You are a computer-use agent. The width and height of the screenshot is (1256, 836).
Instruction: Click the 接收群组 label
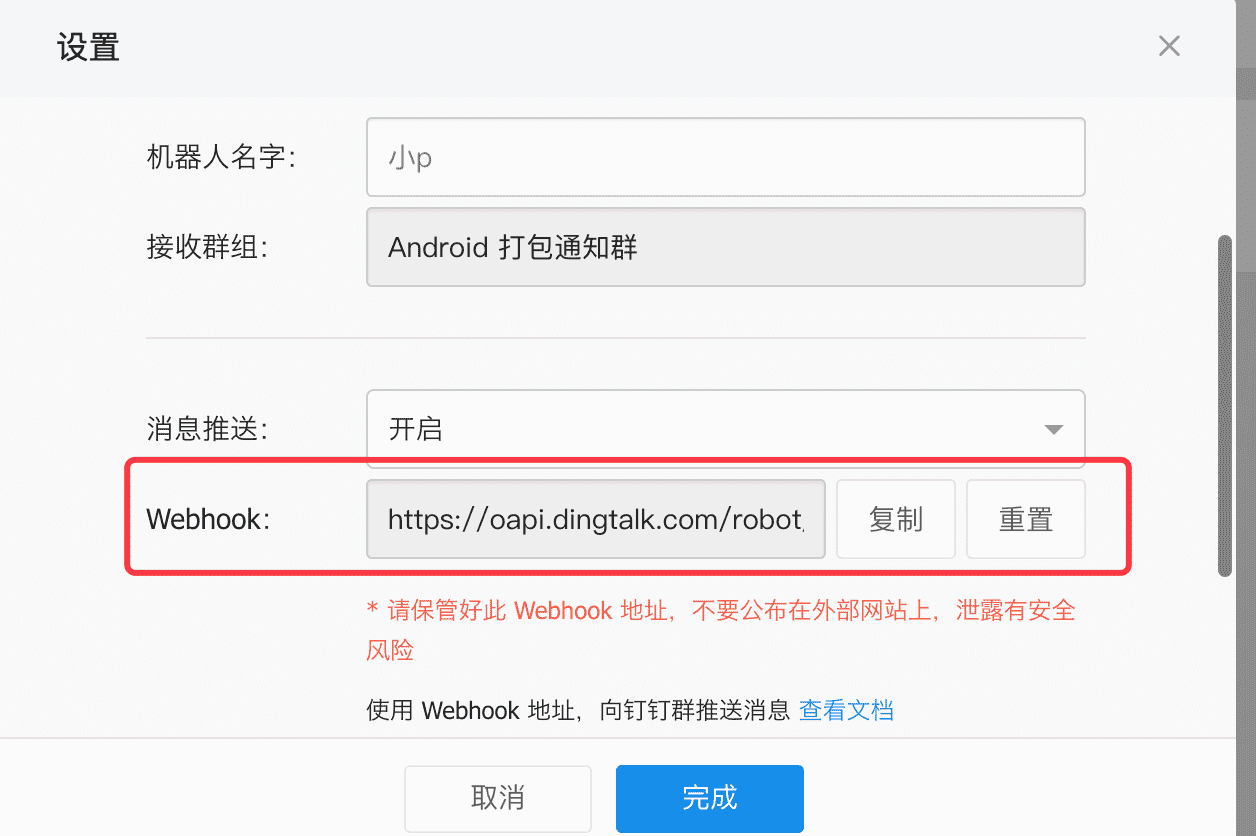[206, 248]
